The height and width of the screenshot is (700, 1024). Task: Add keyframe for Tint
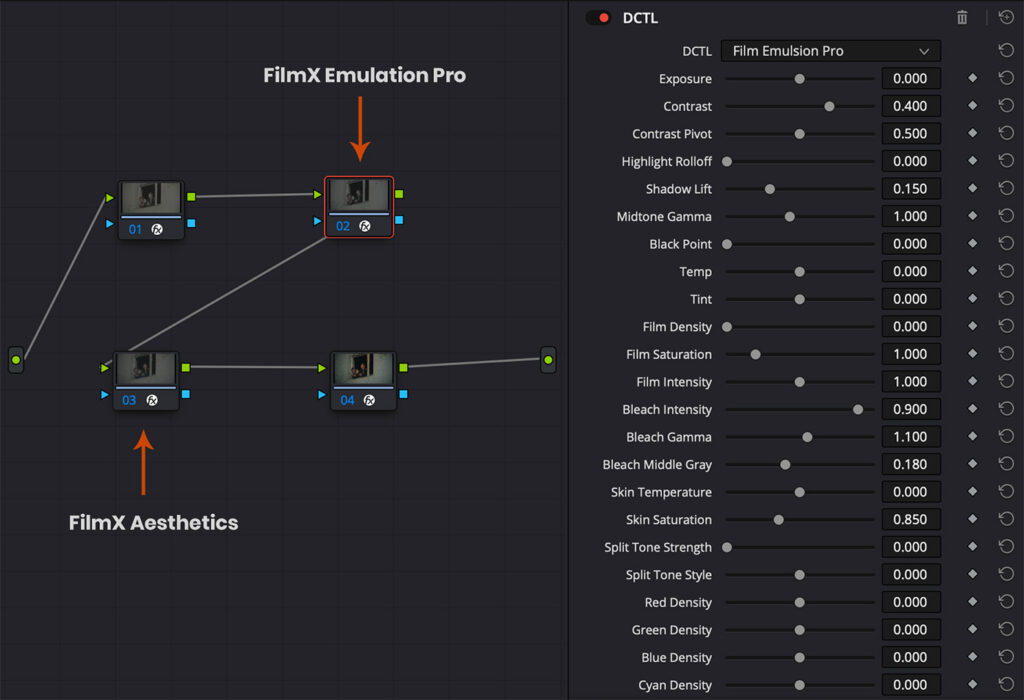click(972, 298)
